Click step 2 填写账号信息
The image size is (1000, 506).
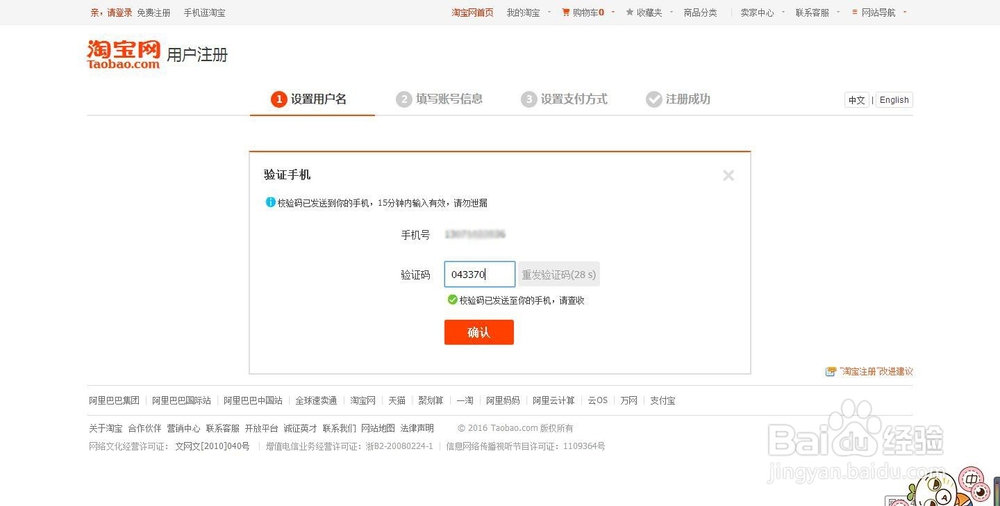click(439, 99)
